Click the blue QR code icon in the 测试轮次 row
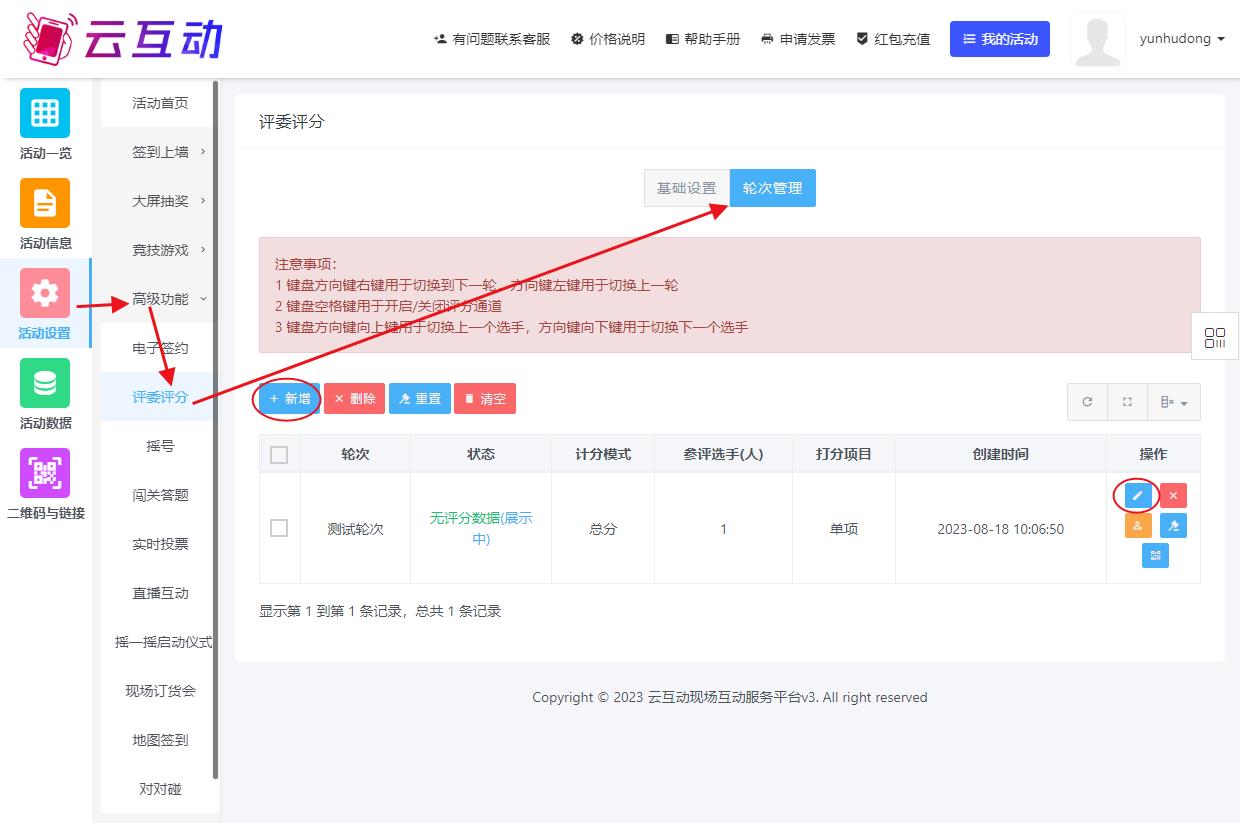This screenshot has width=1240, height=823. (x=1155, y=556)
